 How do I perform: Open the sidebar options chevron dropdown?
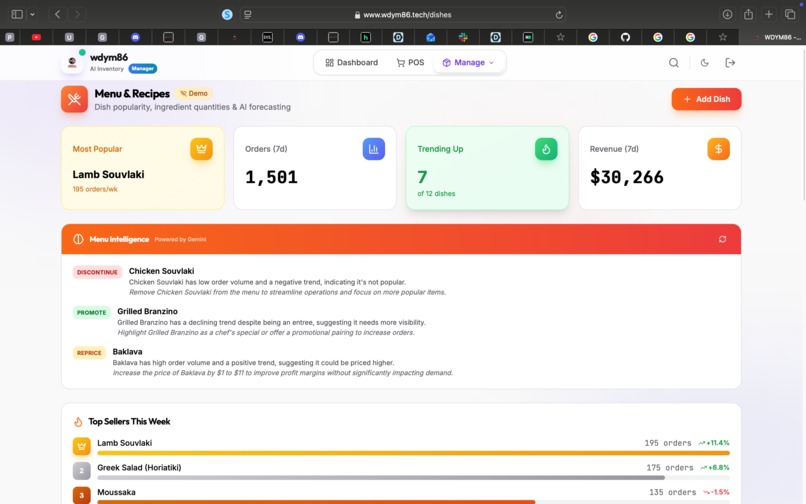[x=32, y=14]
